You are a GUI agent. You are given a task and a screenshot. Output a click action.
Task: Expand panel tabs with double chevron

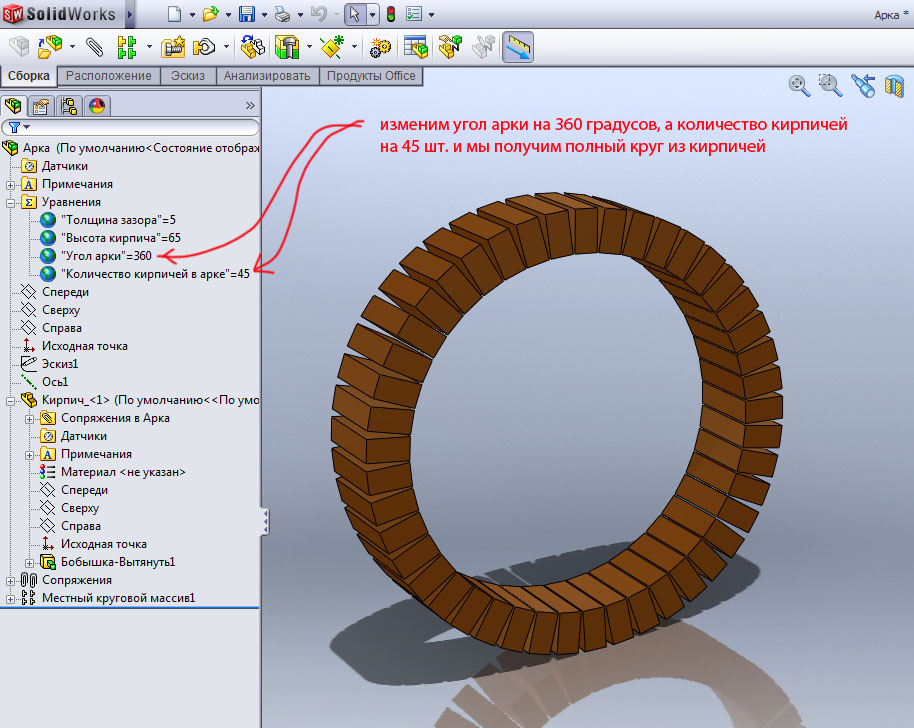coord(250,105)
